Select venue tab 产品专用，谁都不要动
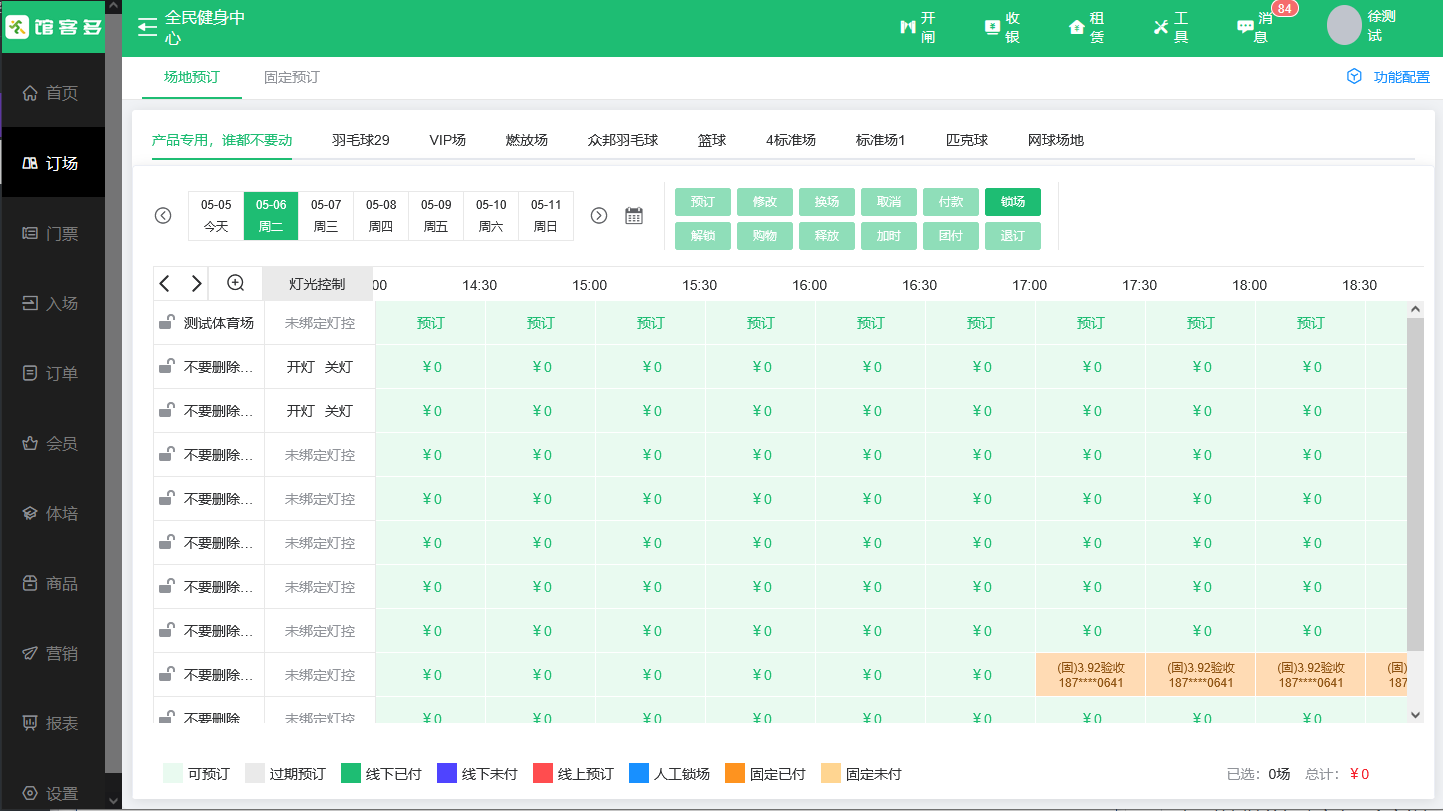Image resolution: width=1443 pixels, height=811 pixels. click(222, 140)
